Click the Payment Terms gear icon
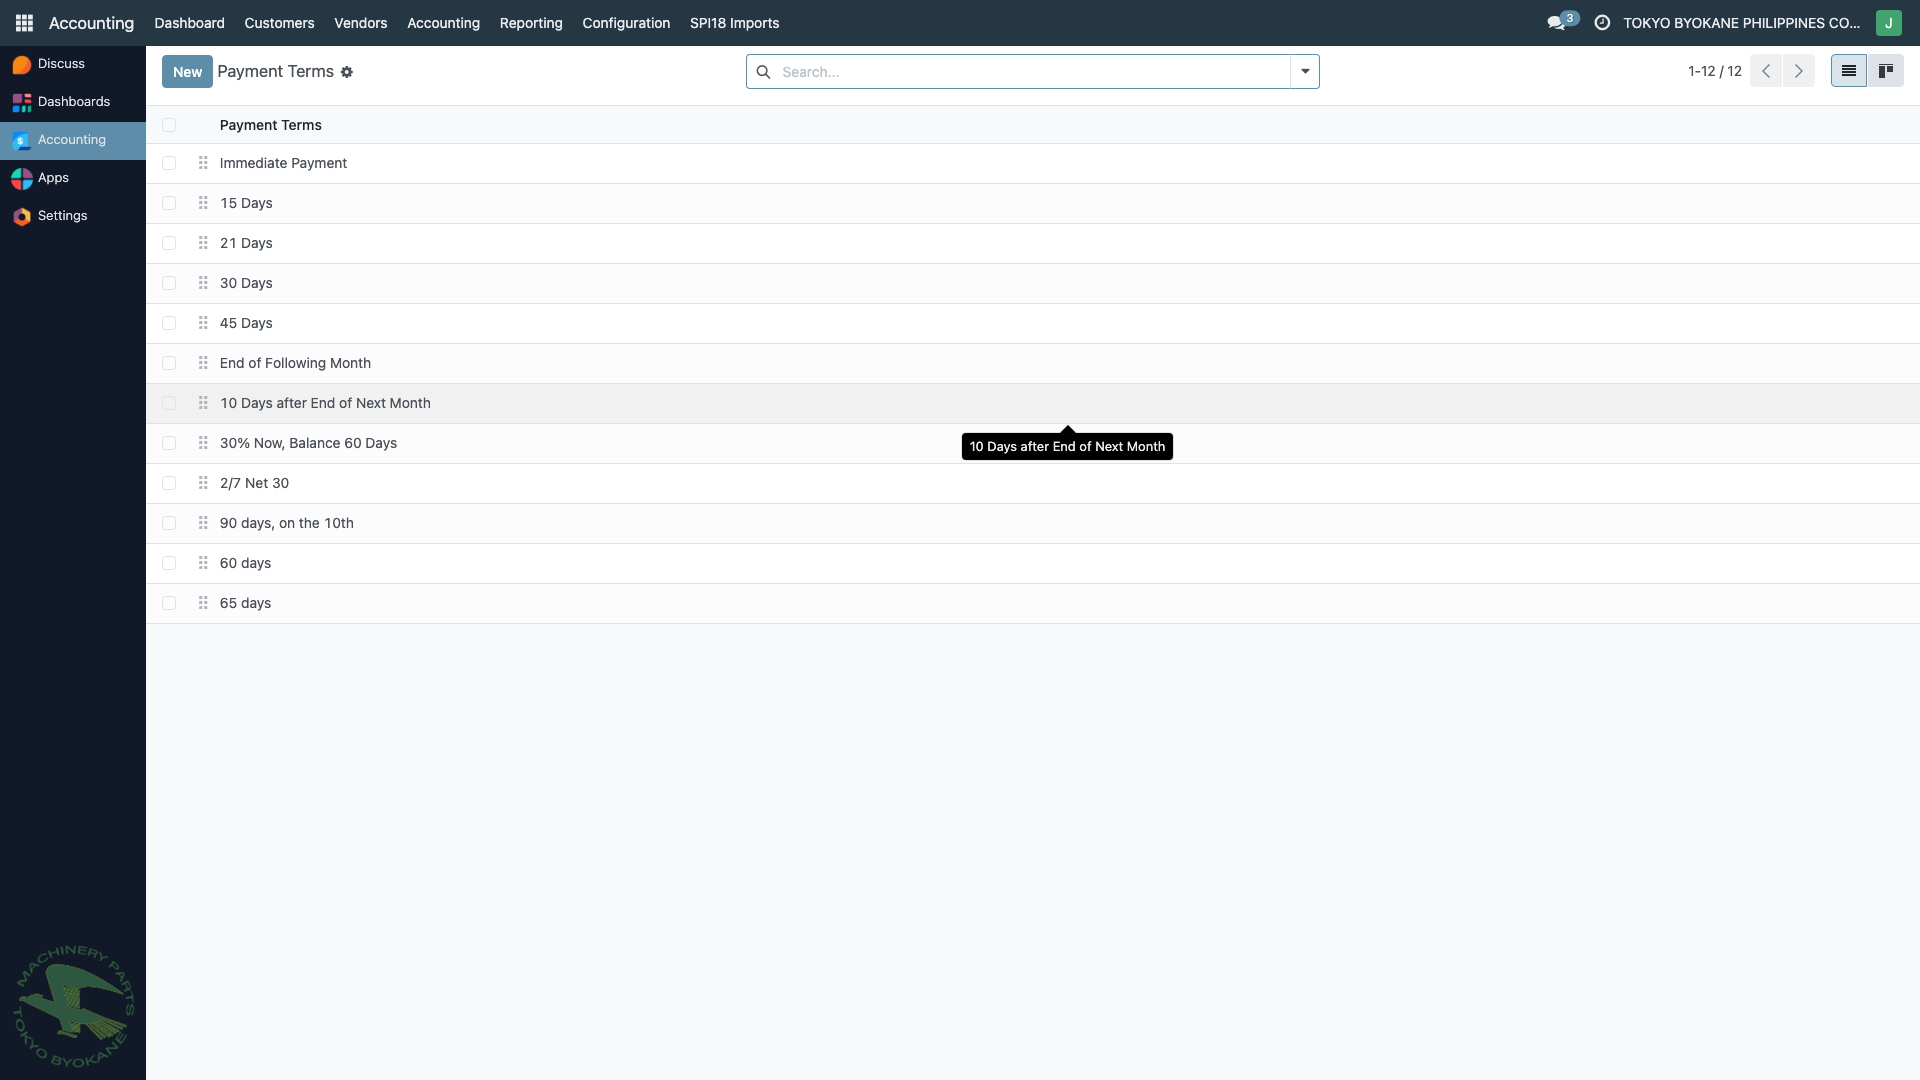The width and height of the screenshot is (1920, 1080). click(347, 72)
